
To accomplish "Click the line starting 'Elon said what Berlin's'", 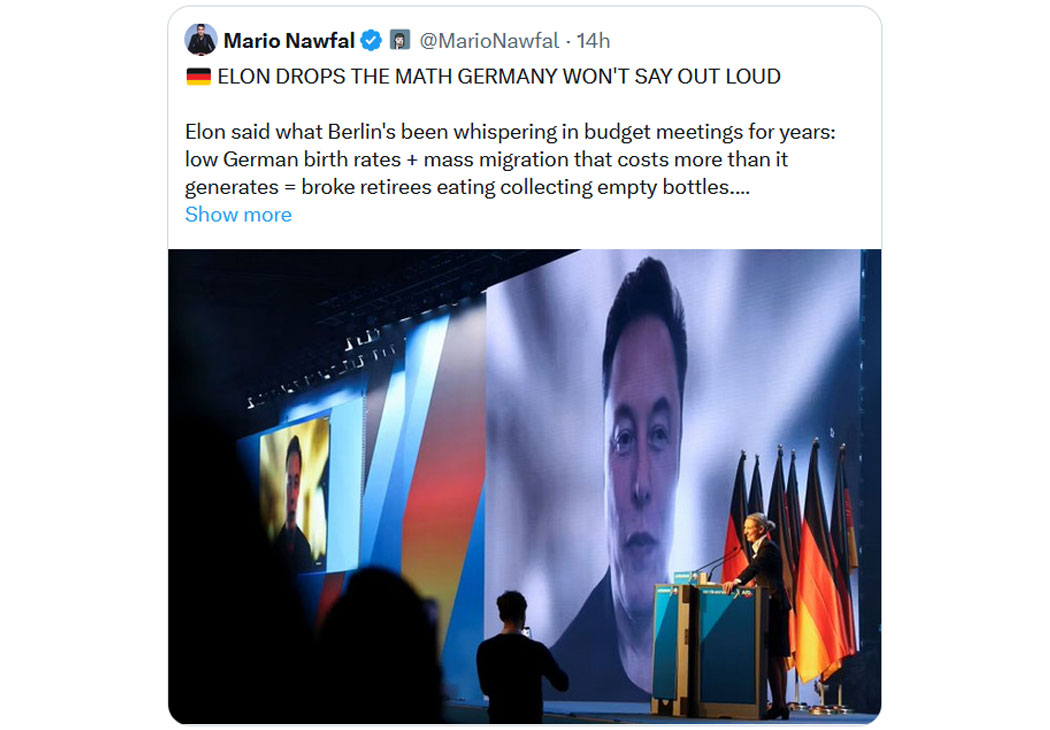I will tap(510, 132).
